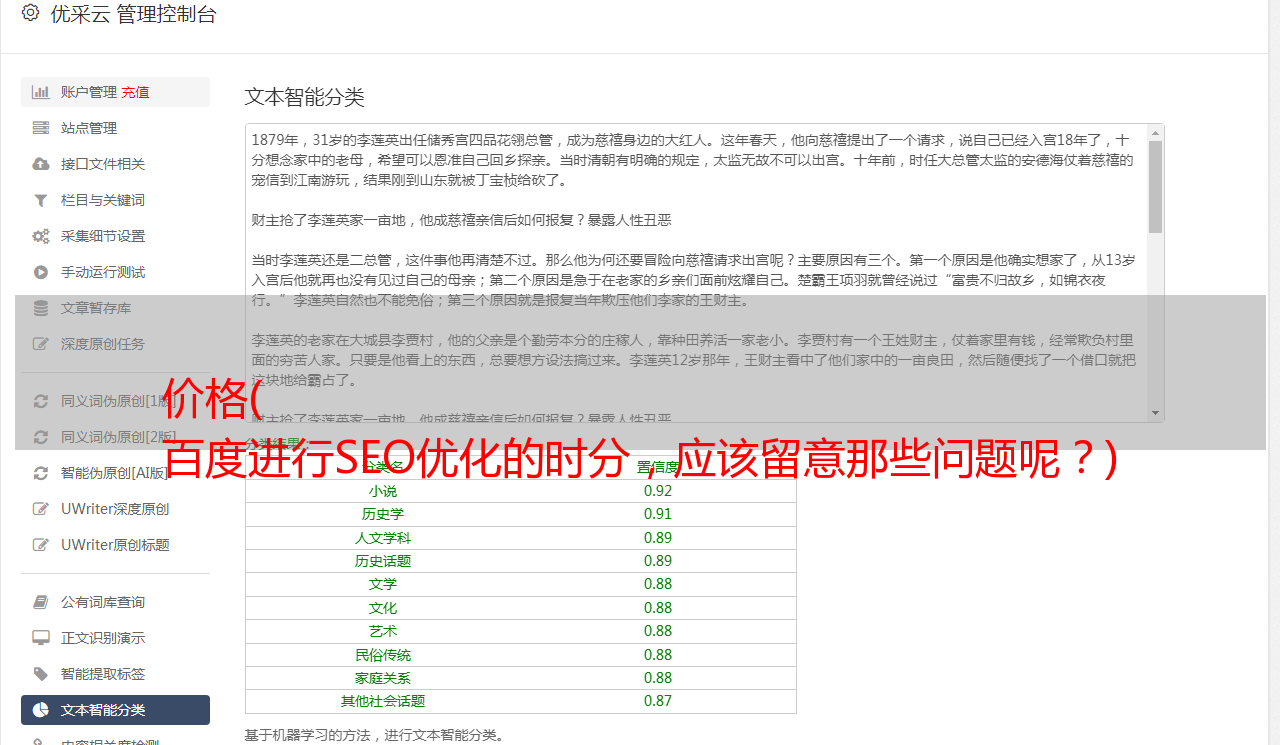Click the tag icon next to 智能提取标签
The width and height of the screenshot is (1280, 745).
click(40, 674)
